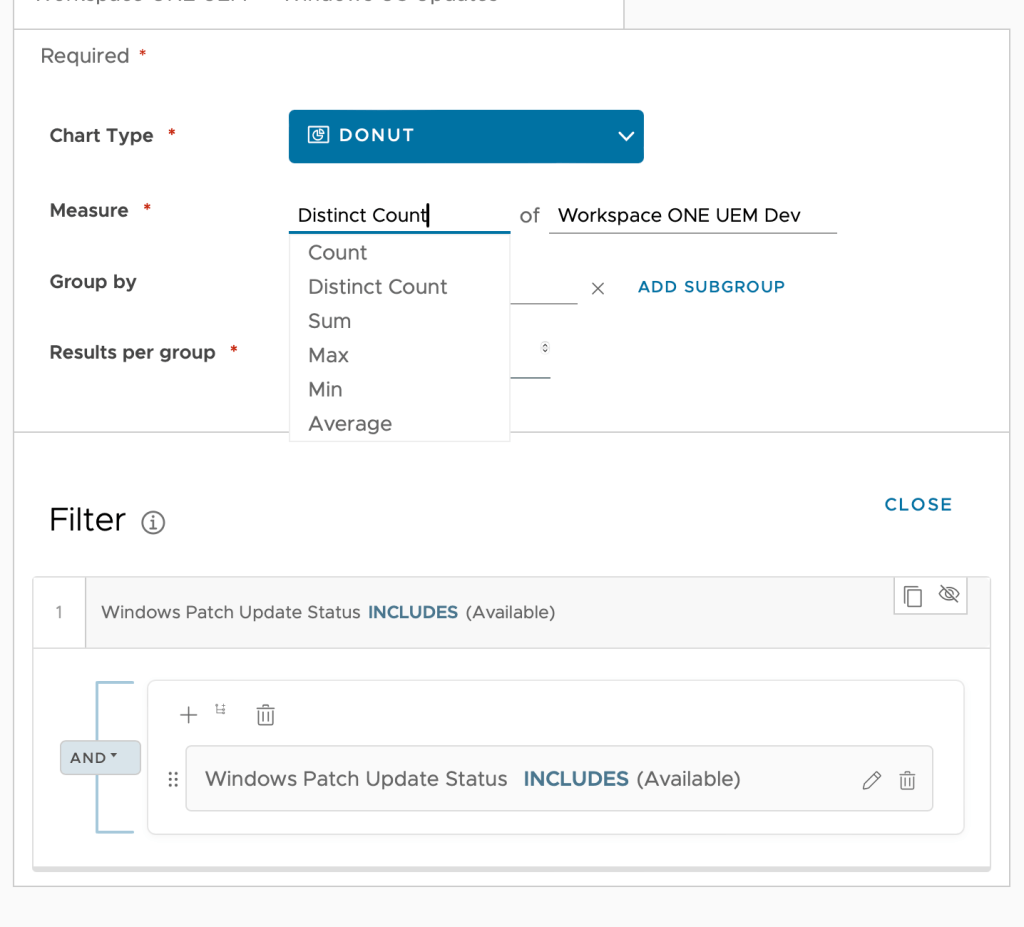
Task: Click the copy filter icon
Action: [912, 596]
